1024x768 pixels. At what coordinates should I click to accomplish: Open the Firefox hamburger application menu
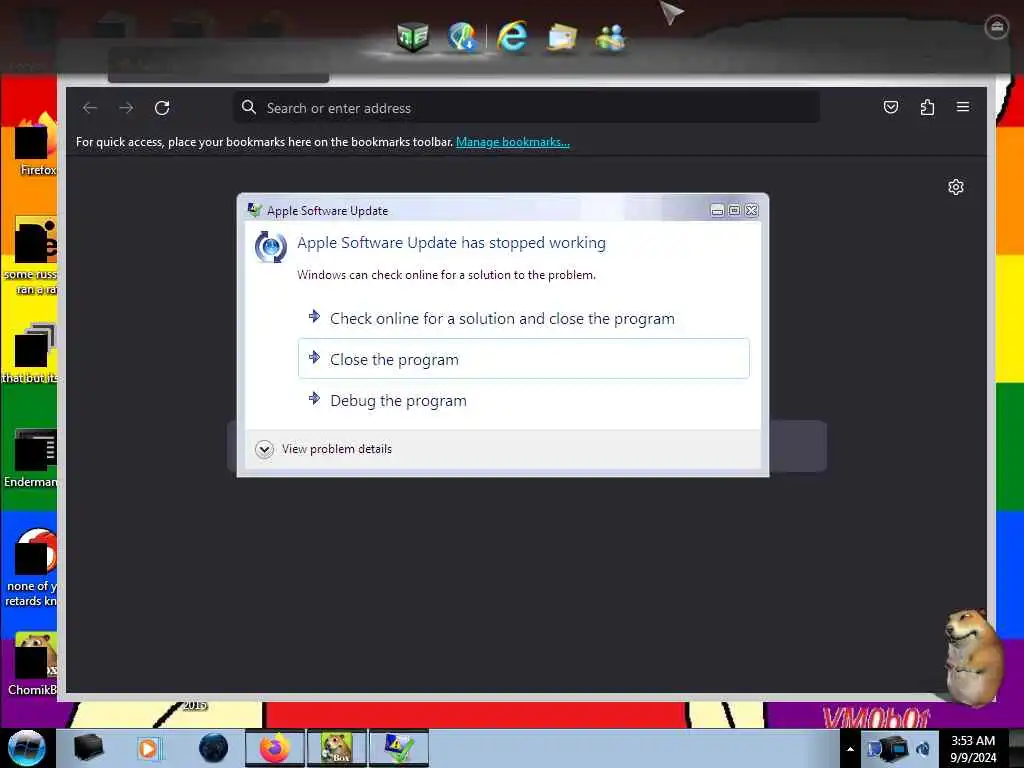(x=963, y=107)
